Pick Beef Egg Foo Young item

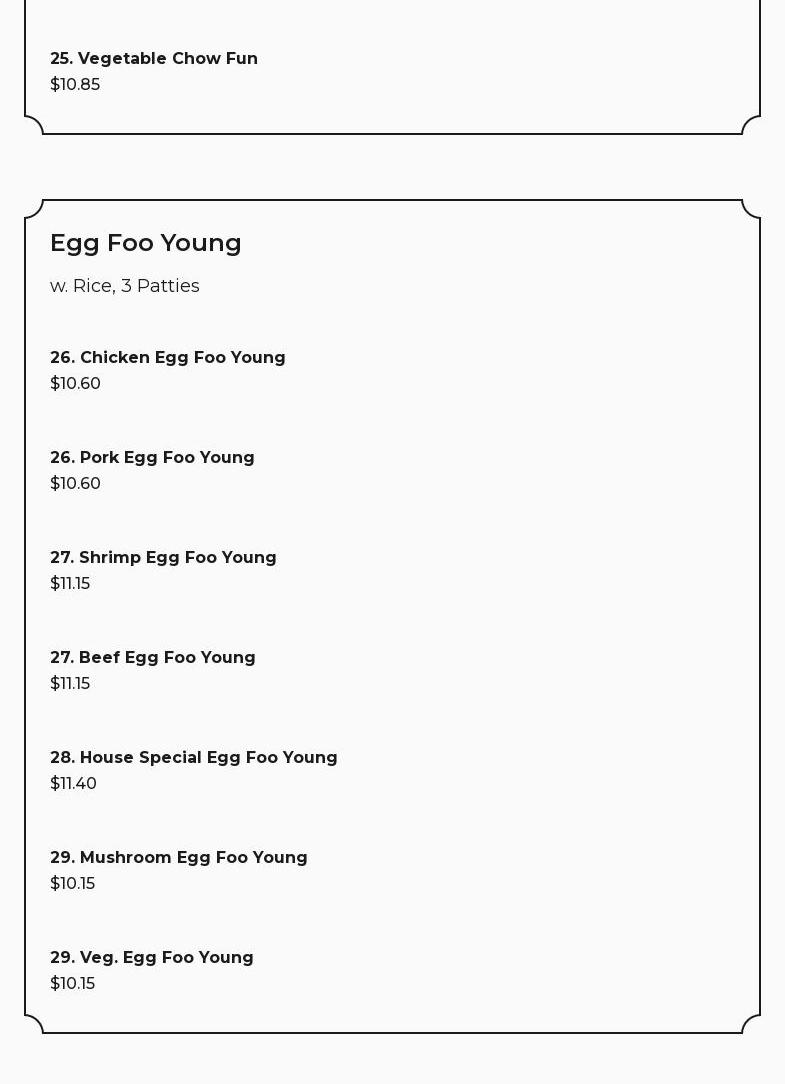(153, 657)
